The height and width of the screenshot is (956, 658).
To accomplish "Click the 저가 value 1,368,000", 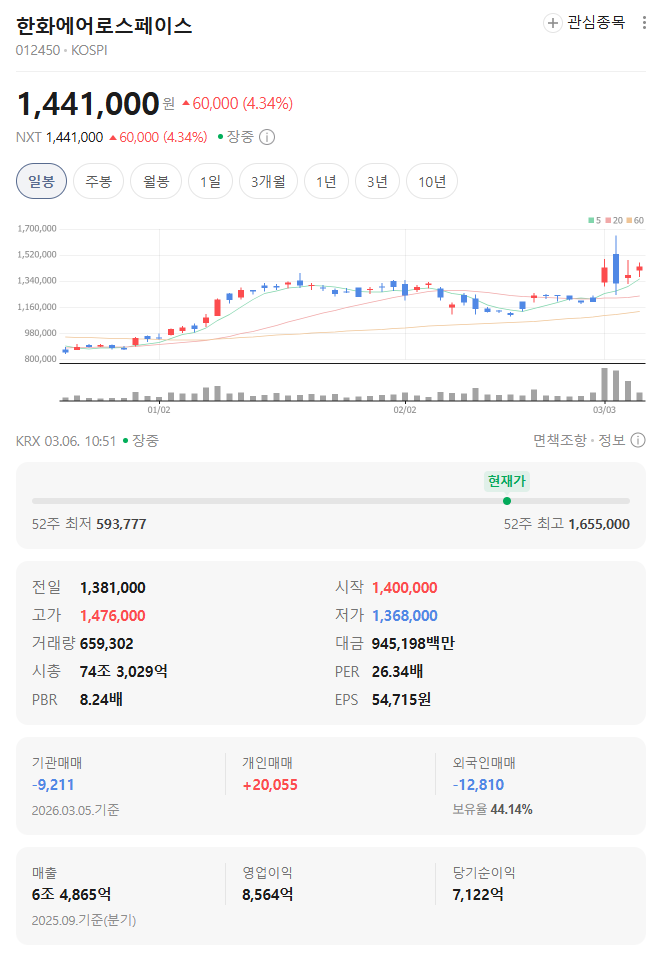I will [404, 616].
